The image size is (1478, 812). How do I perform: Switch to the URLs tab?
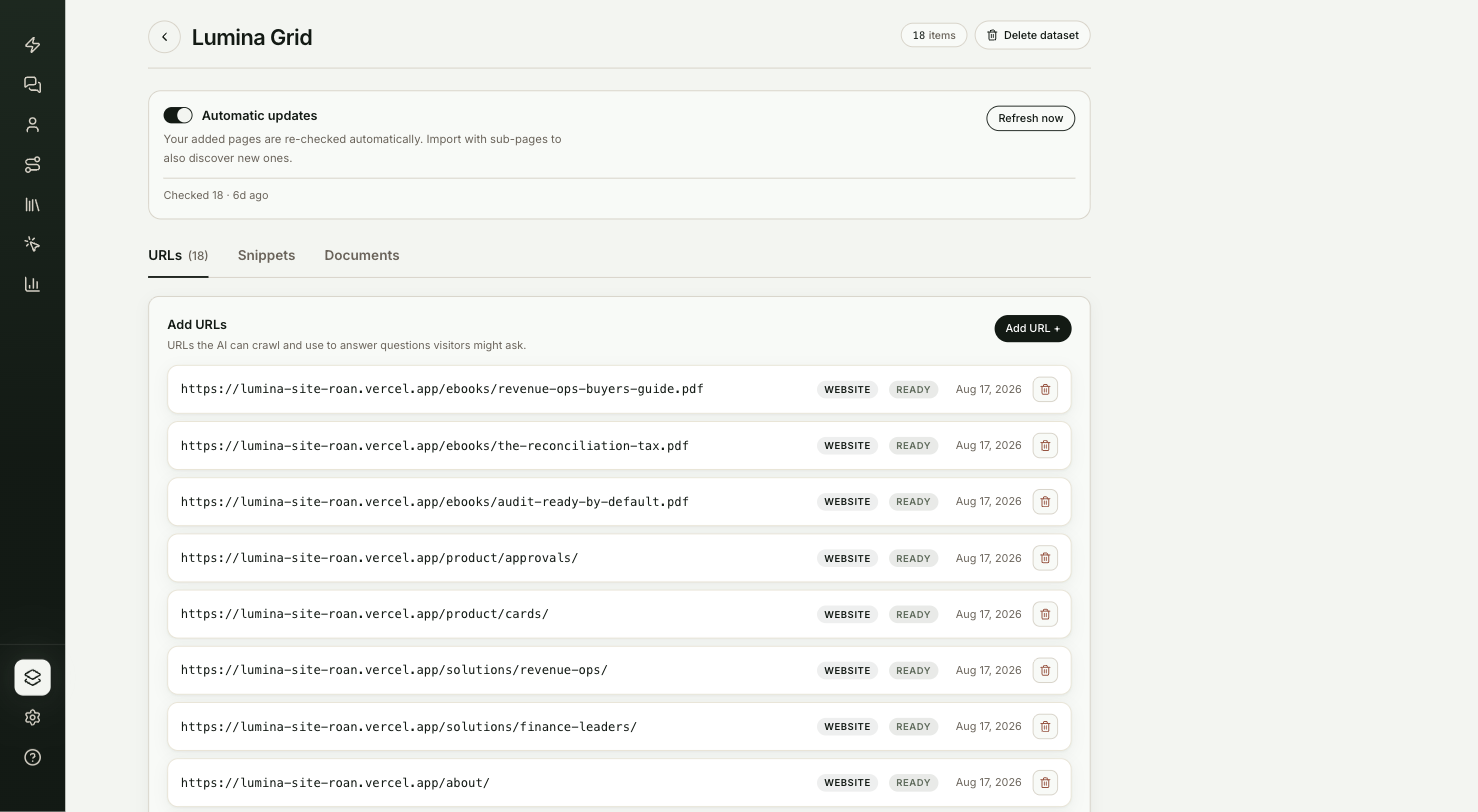point(178,255)
